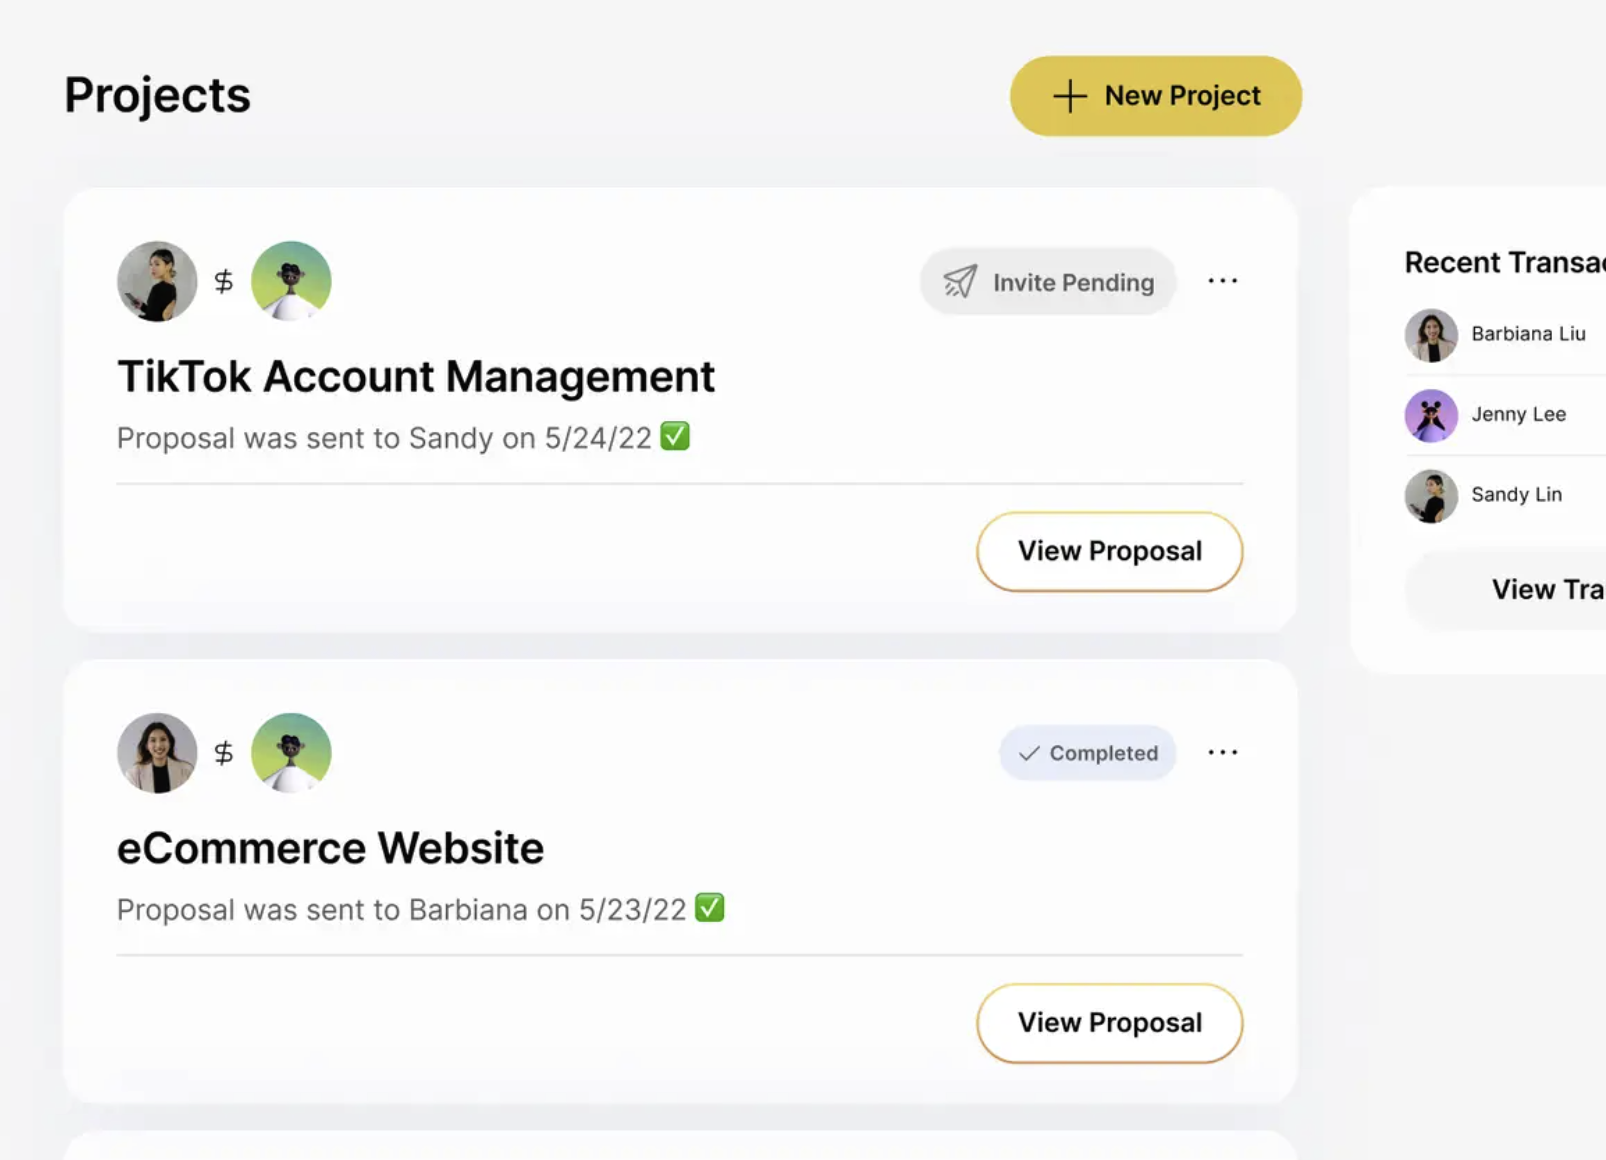The height and width of the screenshot is (1160, 1606).
Task: Click green avatar on eCommerce Website card
Action: coord(291,753)
